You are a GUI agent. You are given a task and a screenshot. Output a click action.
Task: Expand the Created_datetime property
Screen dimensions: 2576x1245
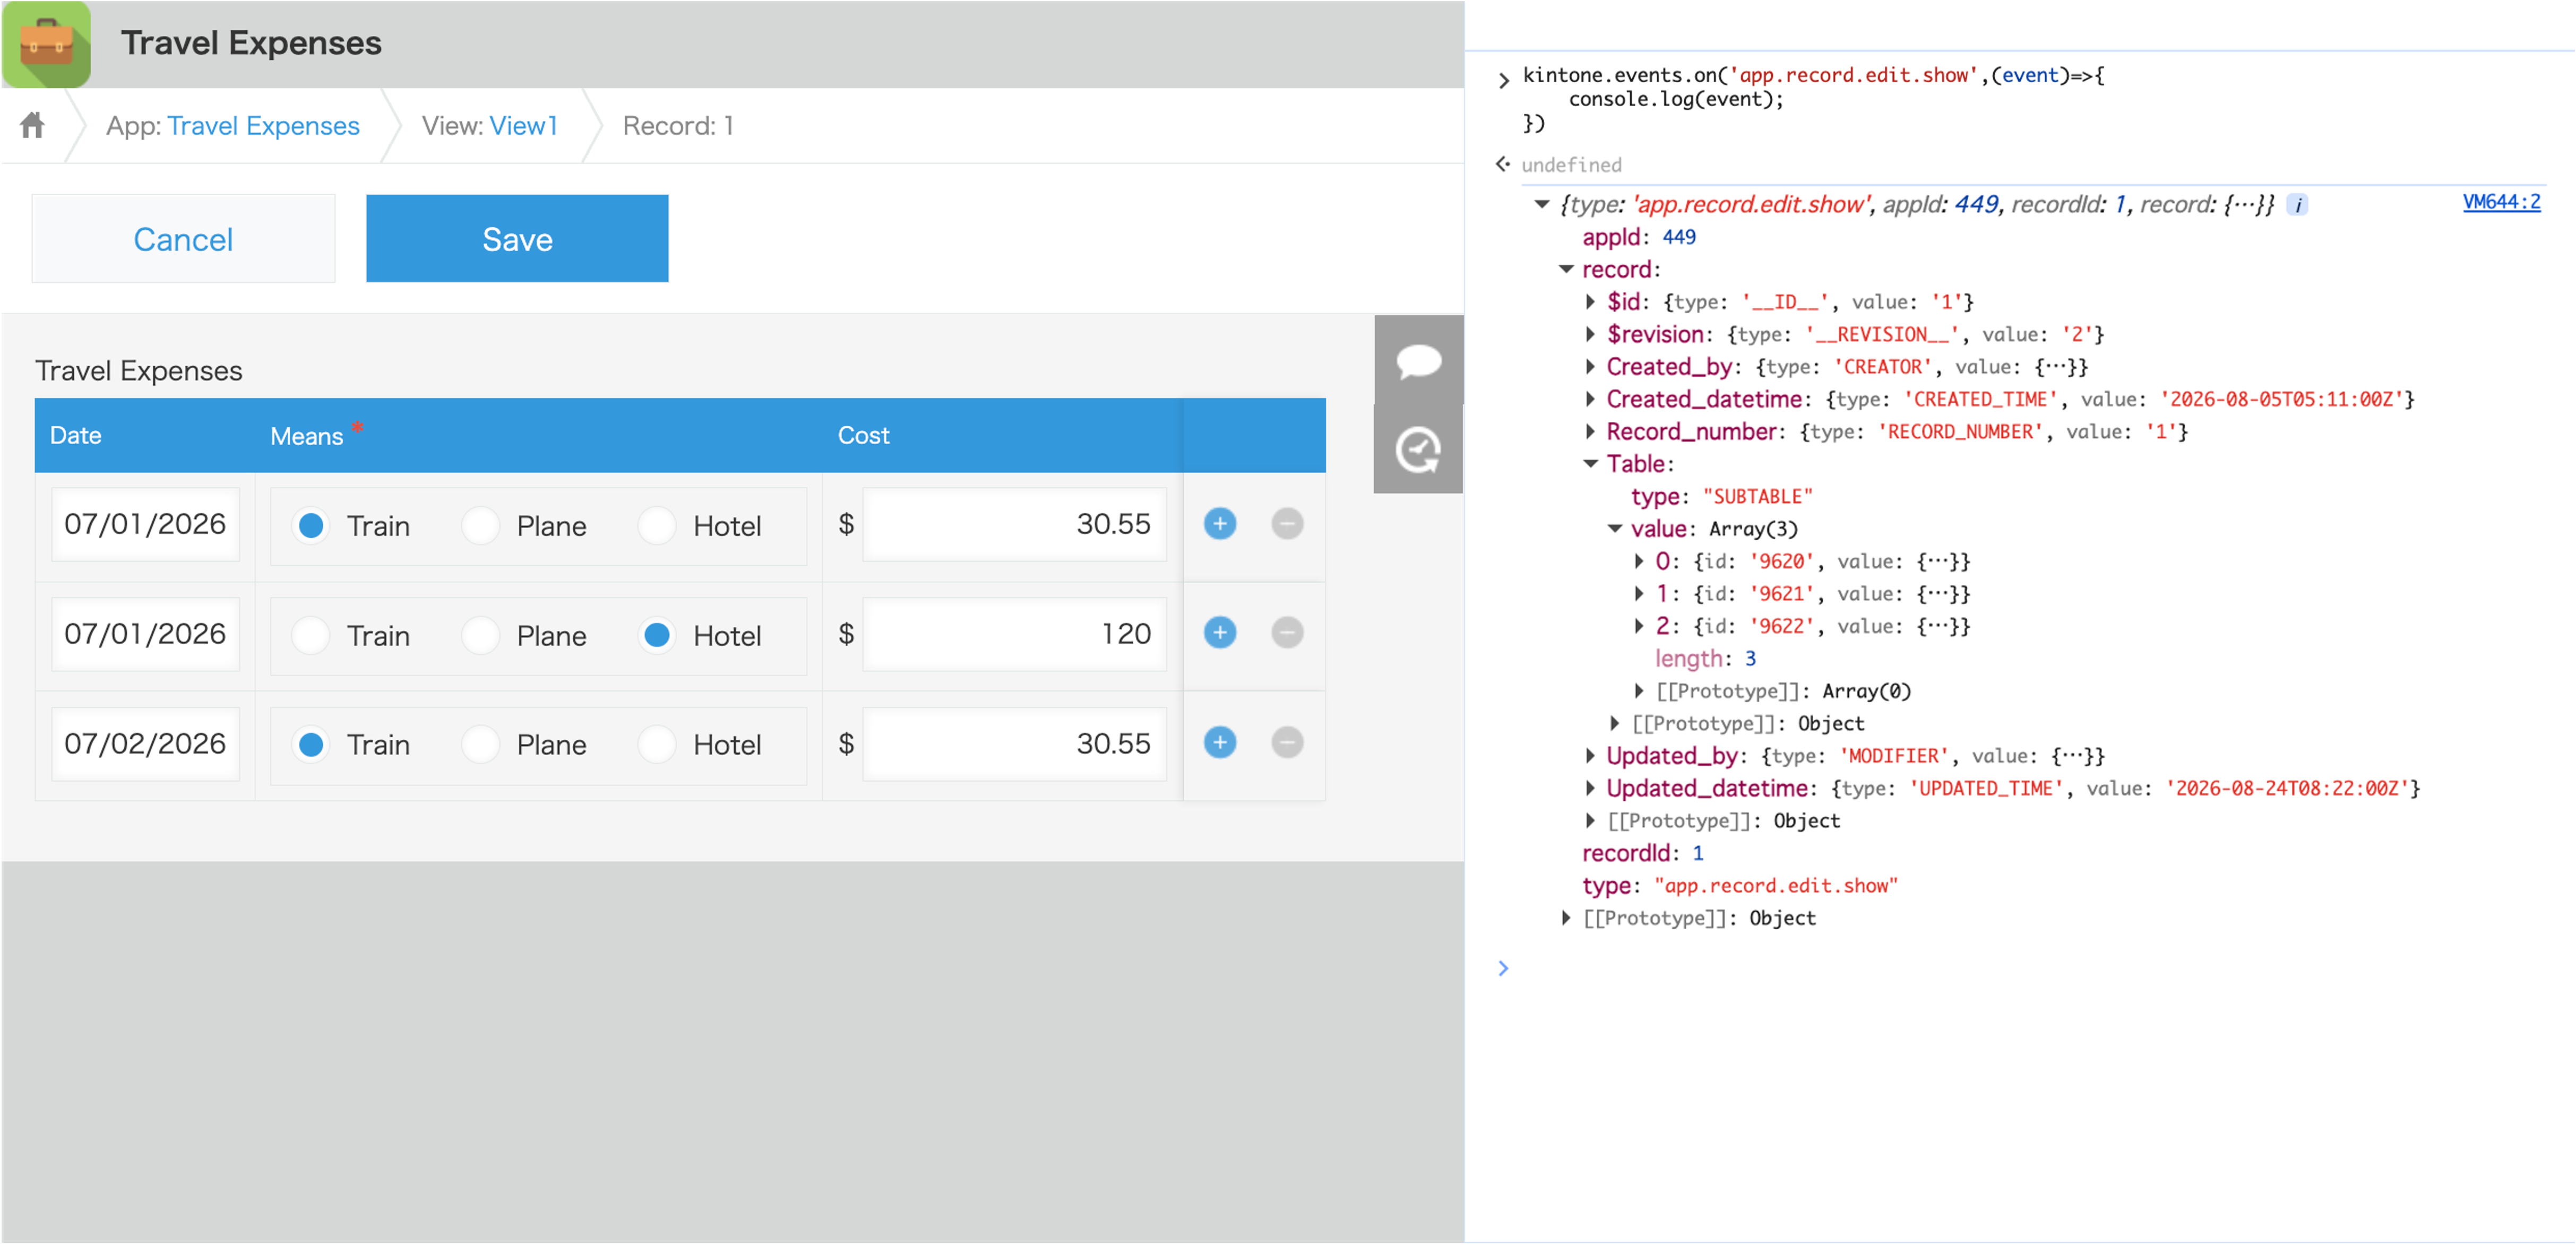coord(1591,399)
